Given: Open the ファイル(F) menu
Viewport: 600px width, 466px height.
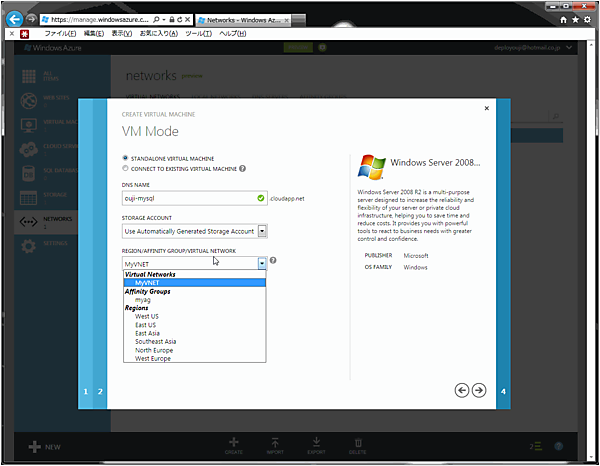Looking at the screenshot, I should click(x=60, y=34).
